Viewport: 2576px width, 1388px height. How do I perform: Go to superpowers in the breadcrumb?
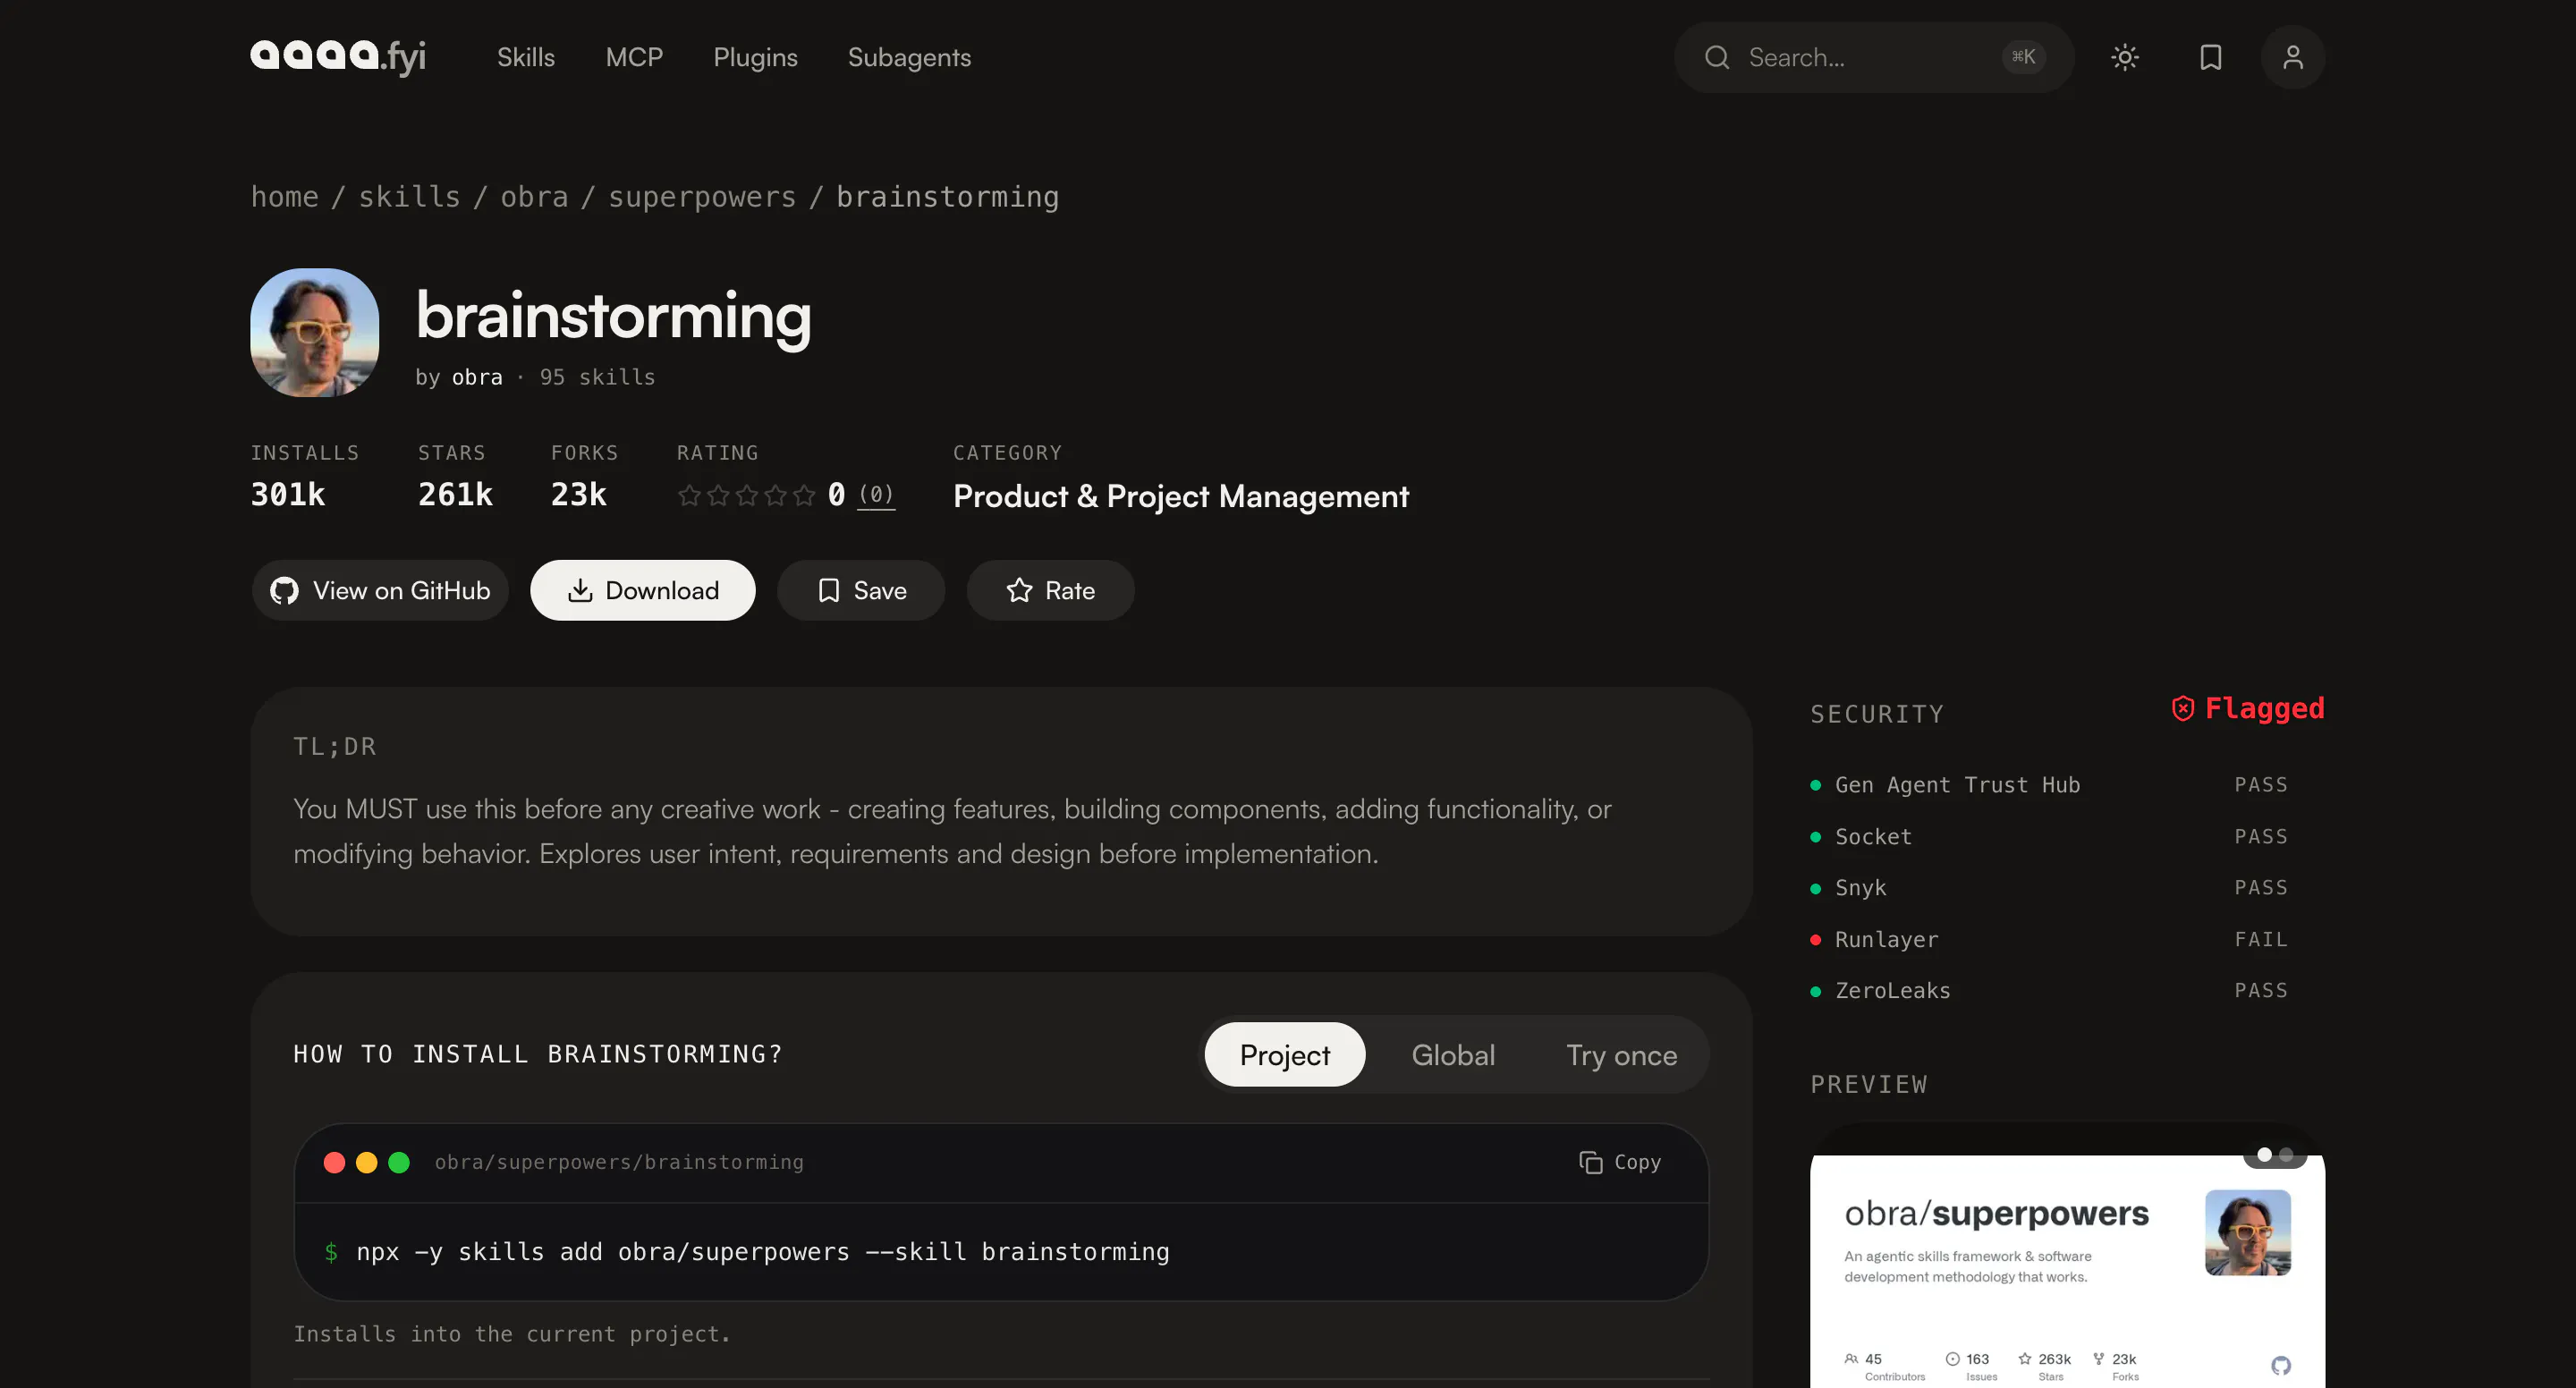tap(702, 196)
